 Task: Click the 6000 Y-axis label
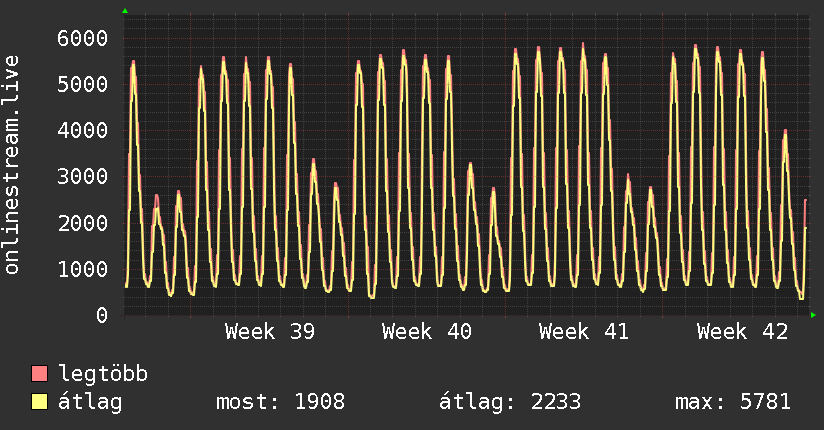(79, 39)
